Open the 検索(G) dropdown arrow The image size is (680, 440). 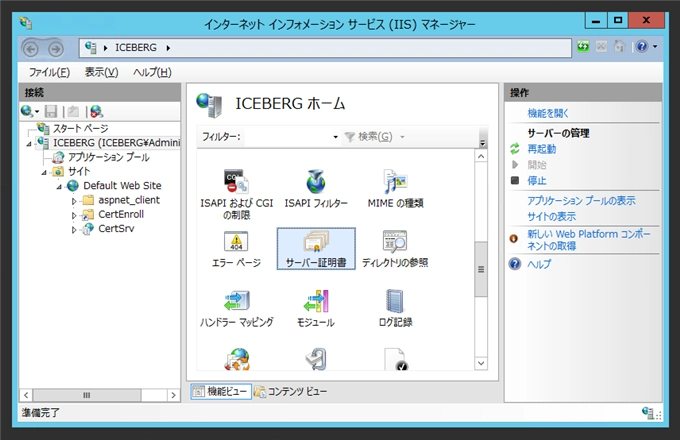[402, 137]
